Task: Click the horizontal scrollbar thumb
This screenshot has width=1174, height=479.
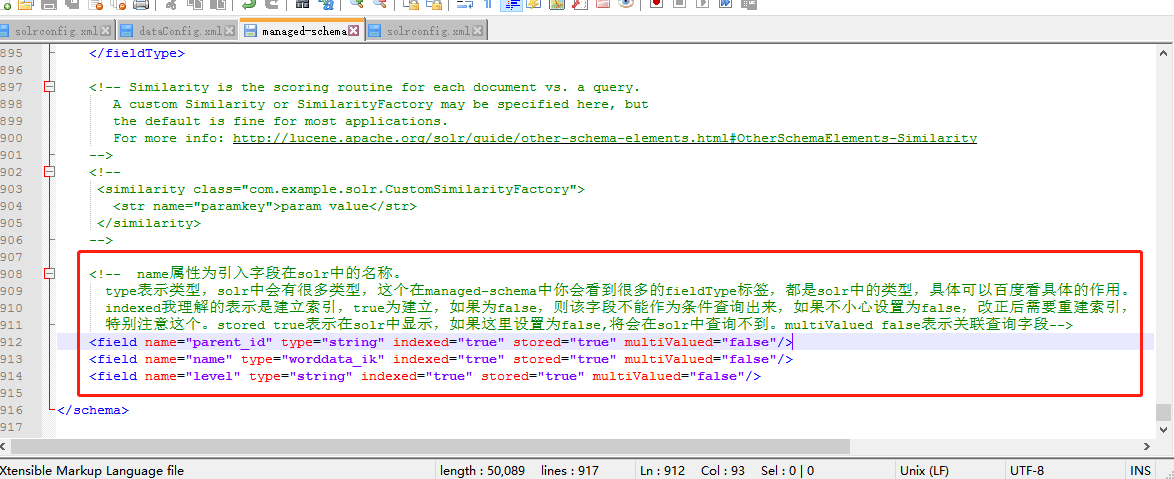Action: (x=431, y=446)
